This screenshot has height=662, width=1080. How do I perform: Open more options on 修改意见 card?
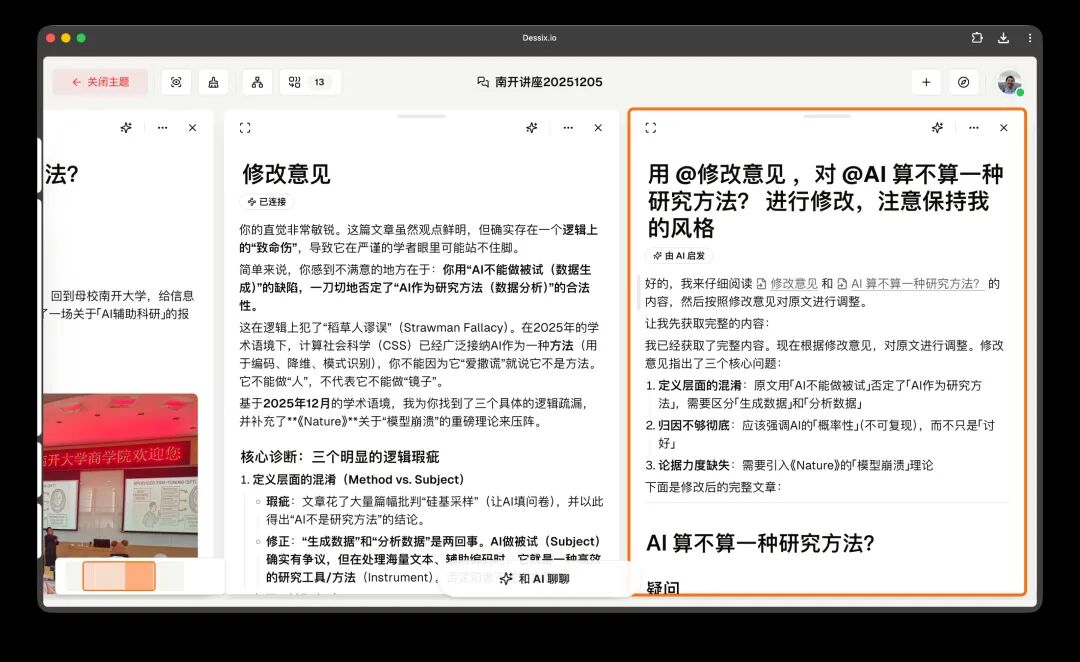coord(568,127)
